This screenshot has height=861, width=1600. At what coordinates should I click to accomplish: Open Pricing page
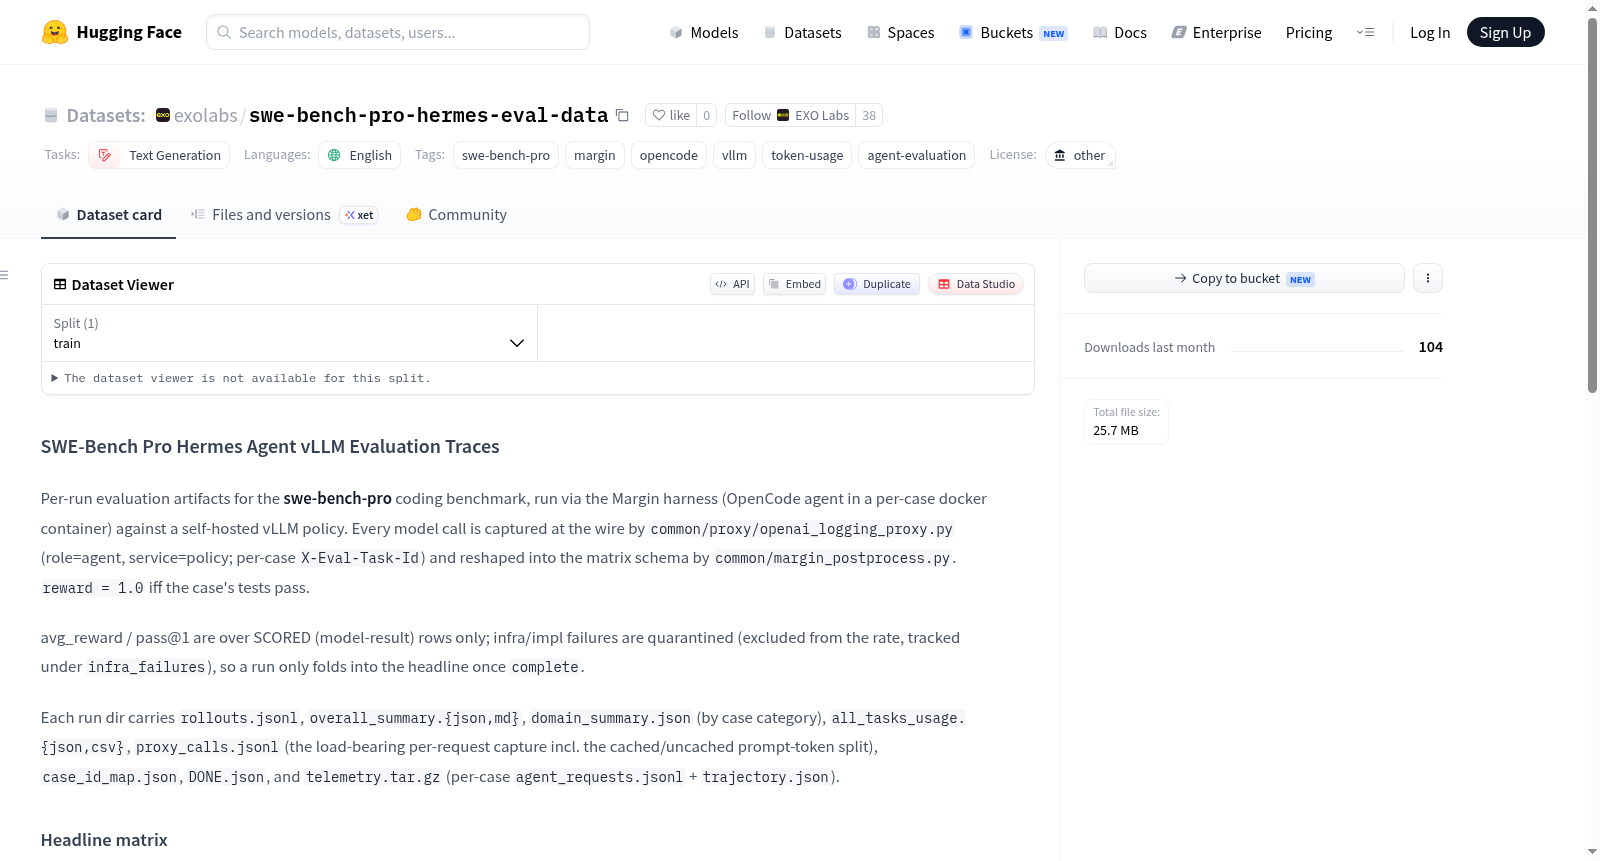click(x=1309, y=32)
